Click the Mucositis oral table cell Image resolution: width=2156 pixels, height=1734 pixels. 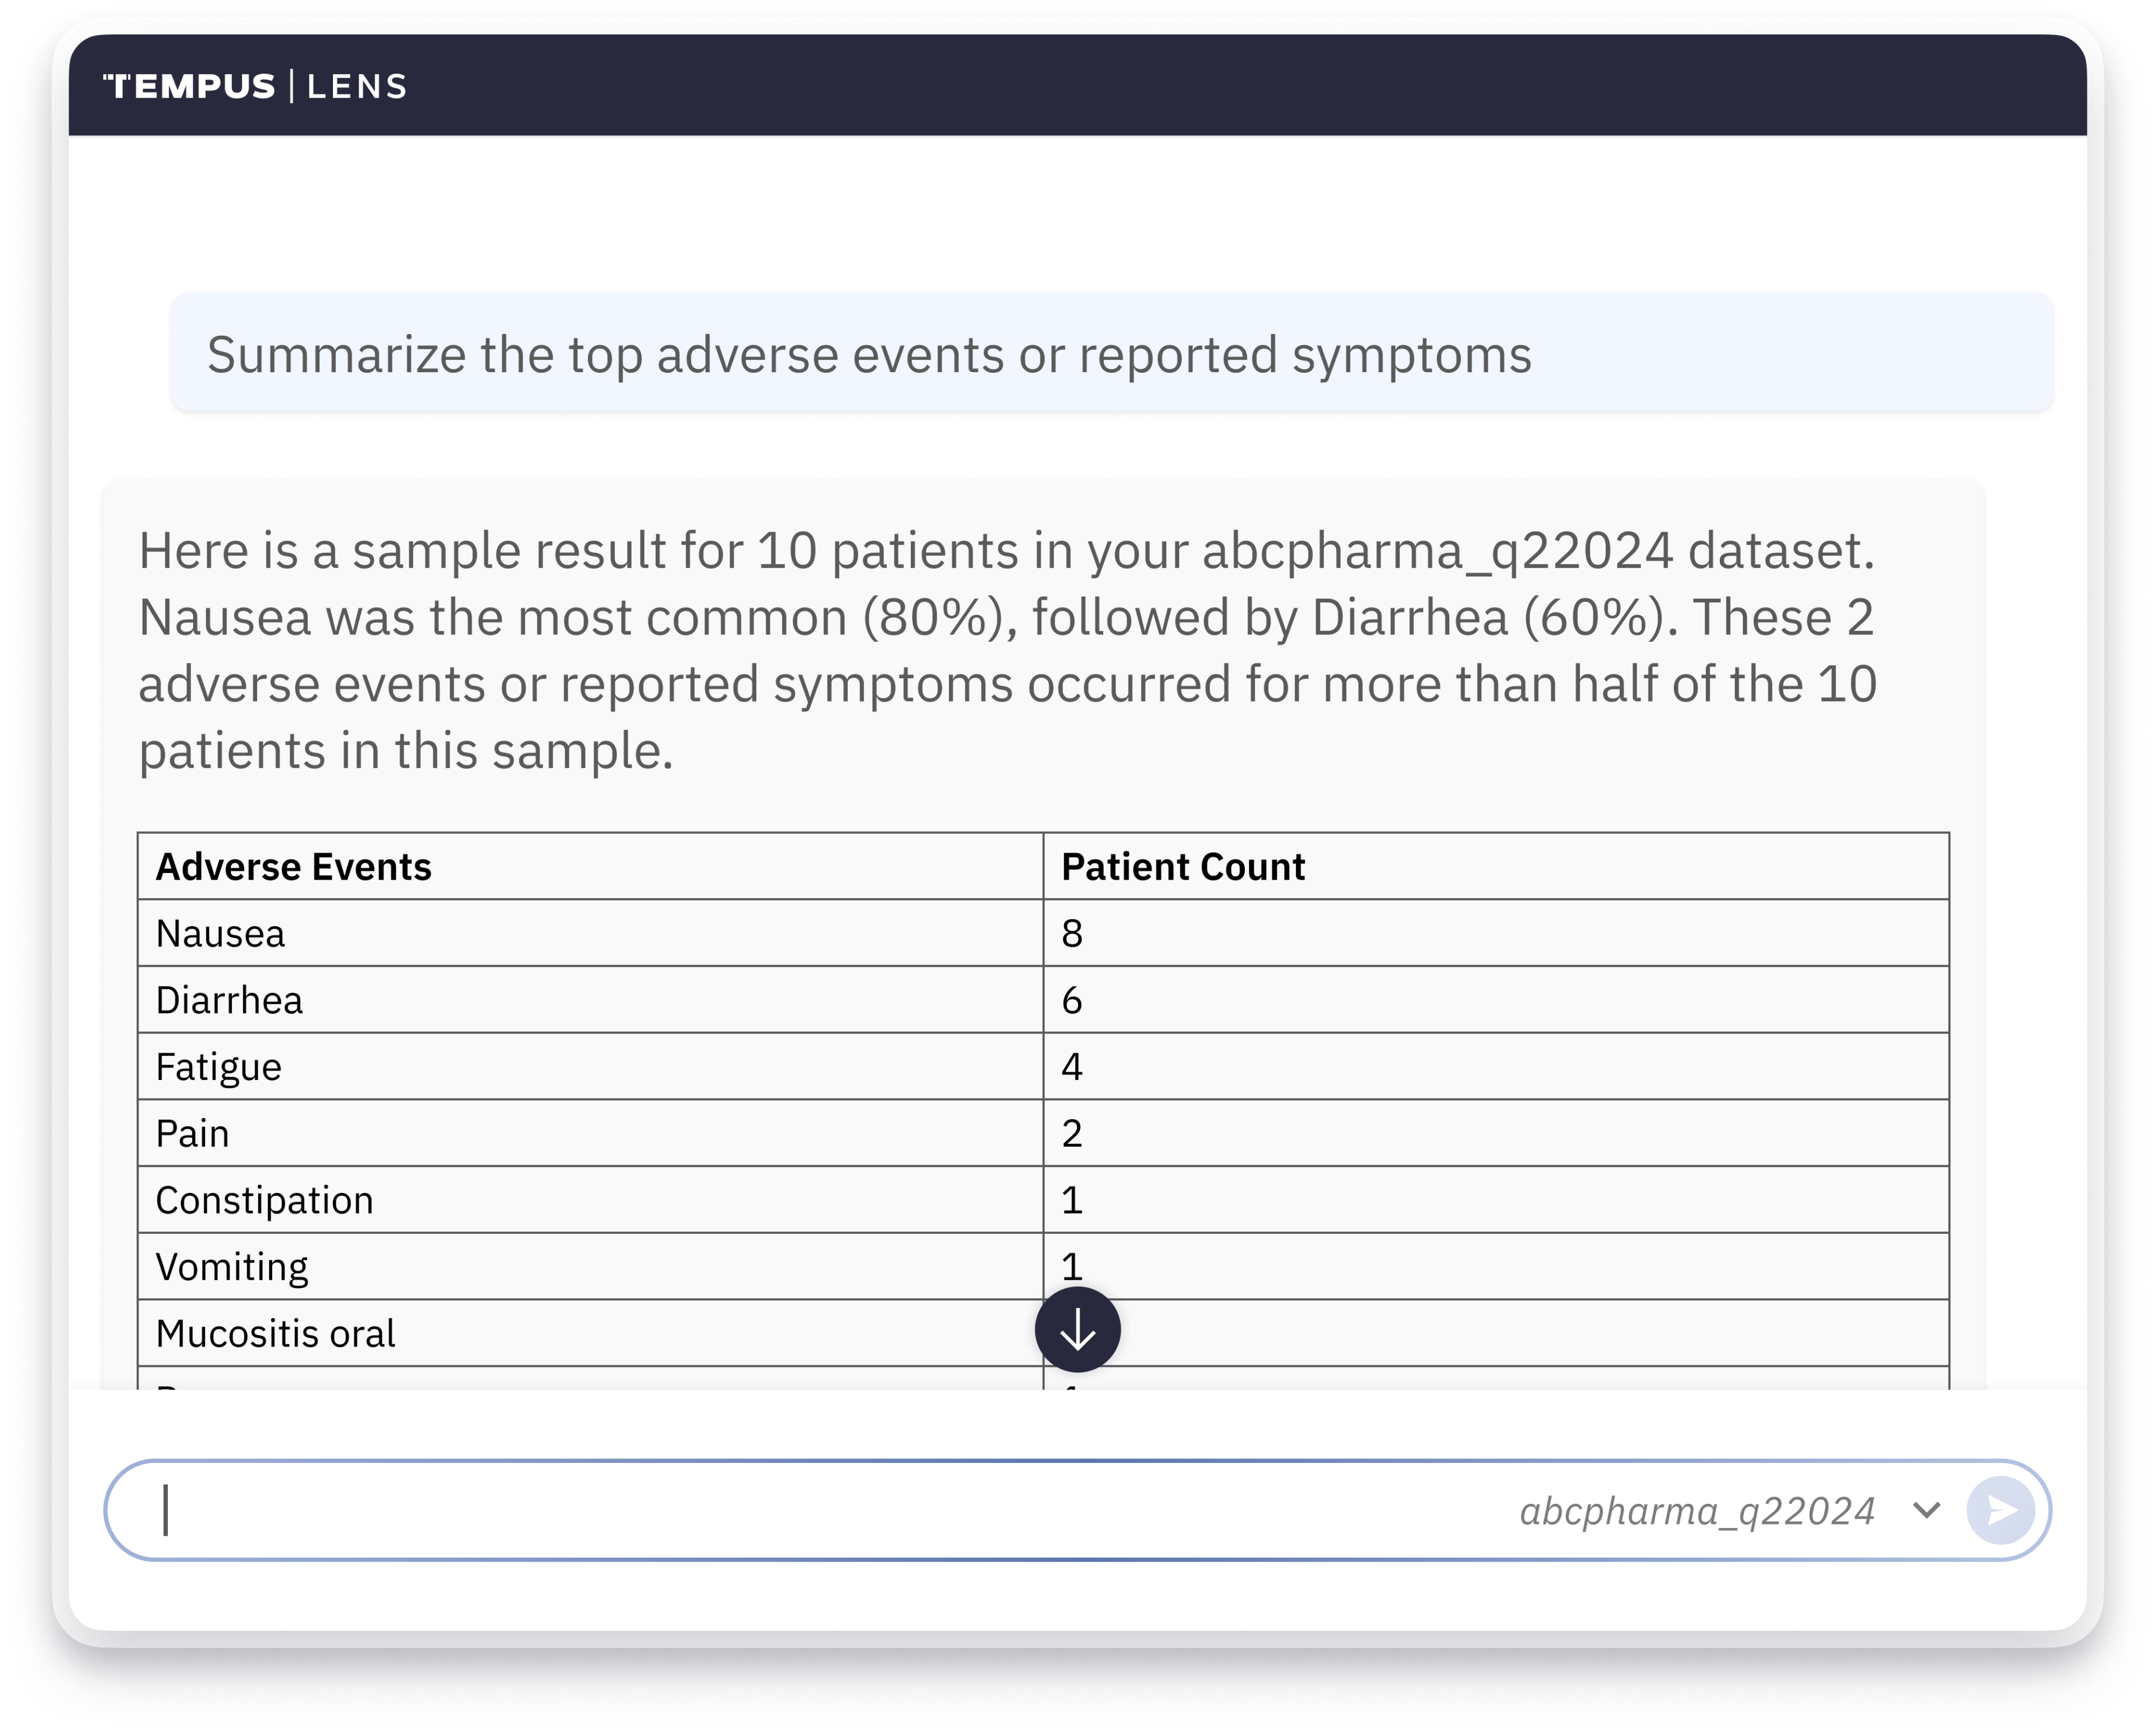[x=590, y=1334]
